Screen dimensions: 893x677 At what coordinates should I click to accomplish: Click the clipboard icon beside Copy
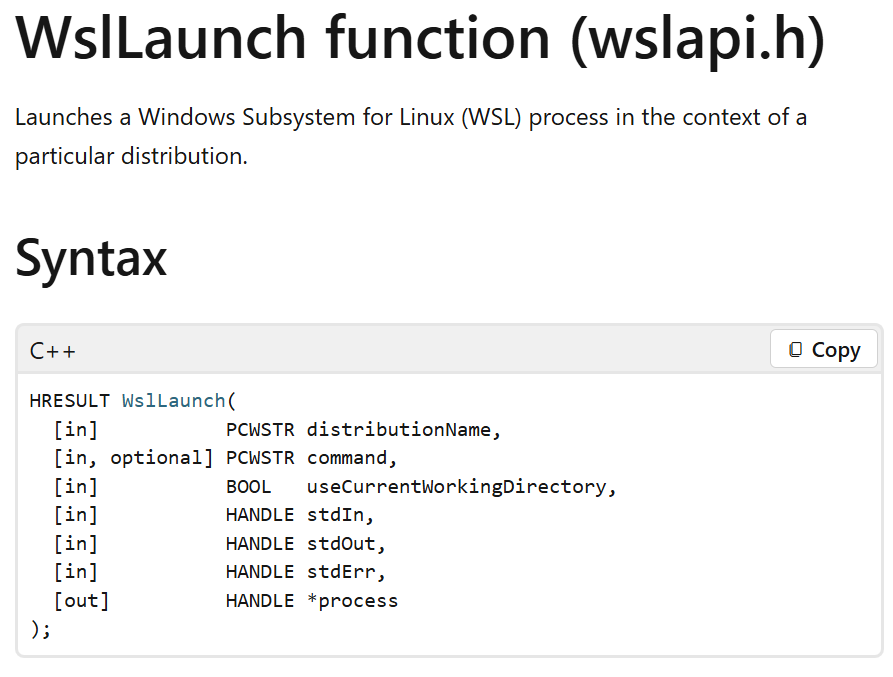[796, 350]
